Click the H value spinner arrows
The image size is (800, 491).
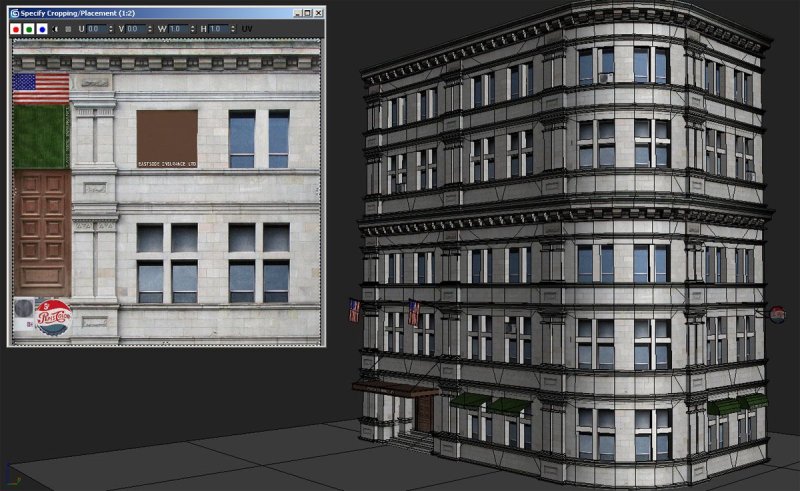click(232, 29)
